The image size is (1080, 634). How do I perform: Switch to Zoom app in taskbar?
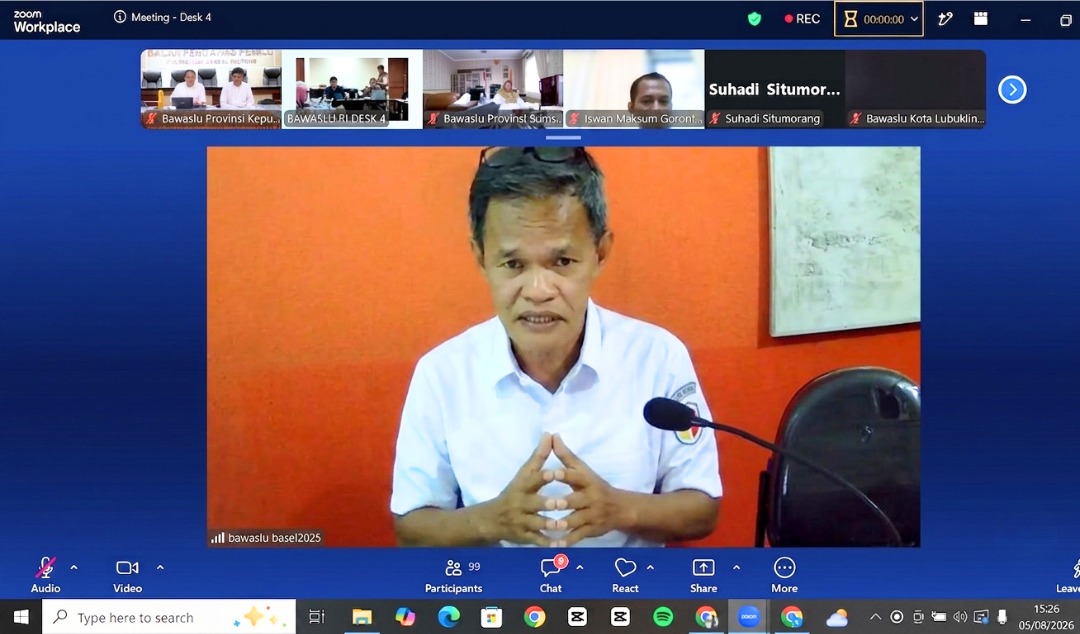pyautogui.click(x=749, y=617)
